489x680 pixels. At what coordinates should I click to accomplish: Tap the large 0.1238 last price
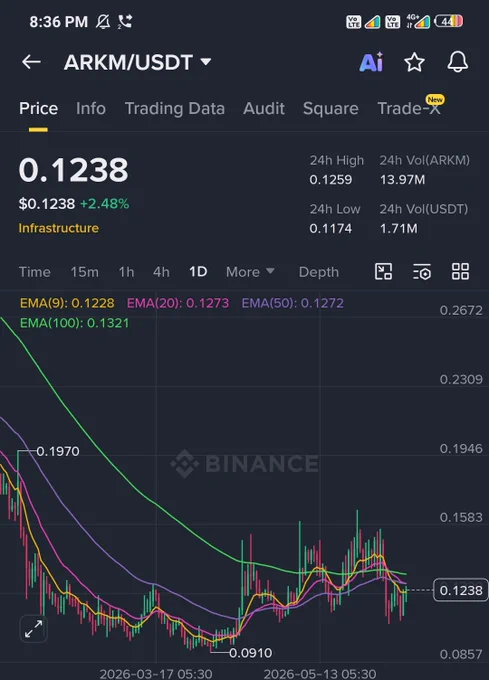pos(73,170)
